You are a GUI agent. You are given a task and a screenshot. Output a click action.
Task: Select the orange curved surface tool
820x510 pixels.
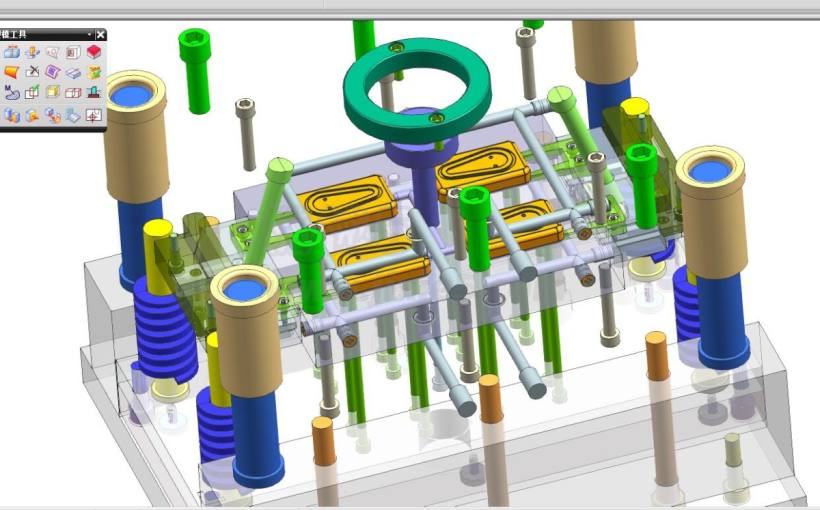click(x=12, y=72)
